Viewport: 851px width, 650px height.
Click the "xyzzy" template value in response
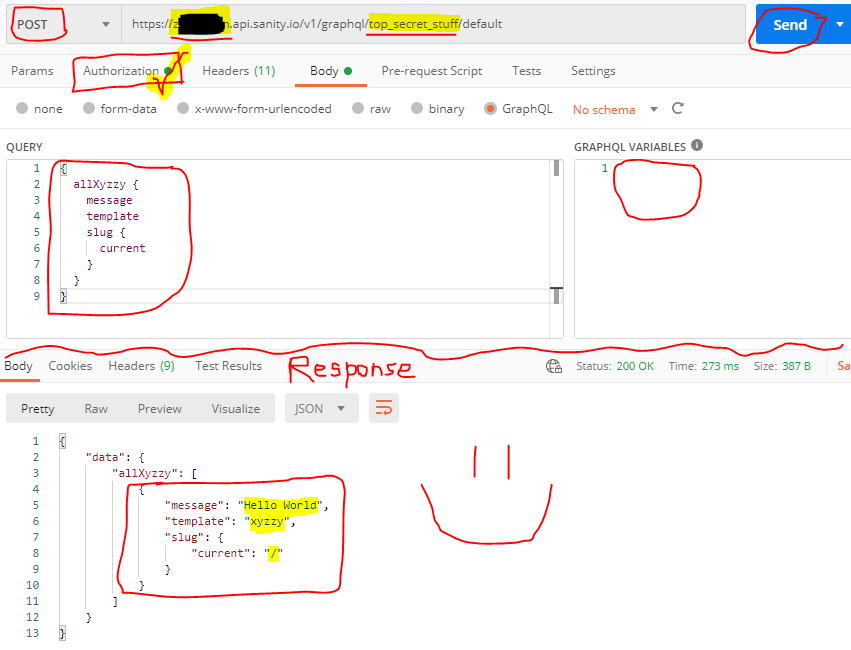pyautogui.click(x=266, y=522)
